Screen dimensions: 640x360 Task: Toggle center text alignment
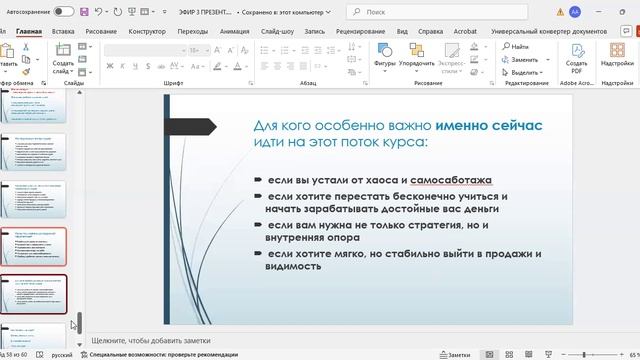[278, 66]
